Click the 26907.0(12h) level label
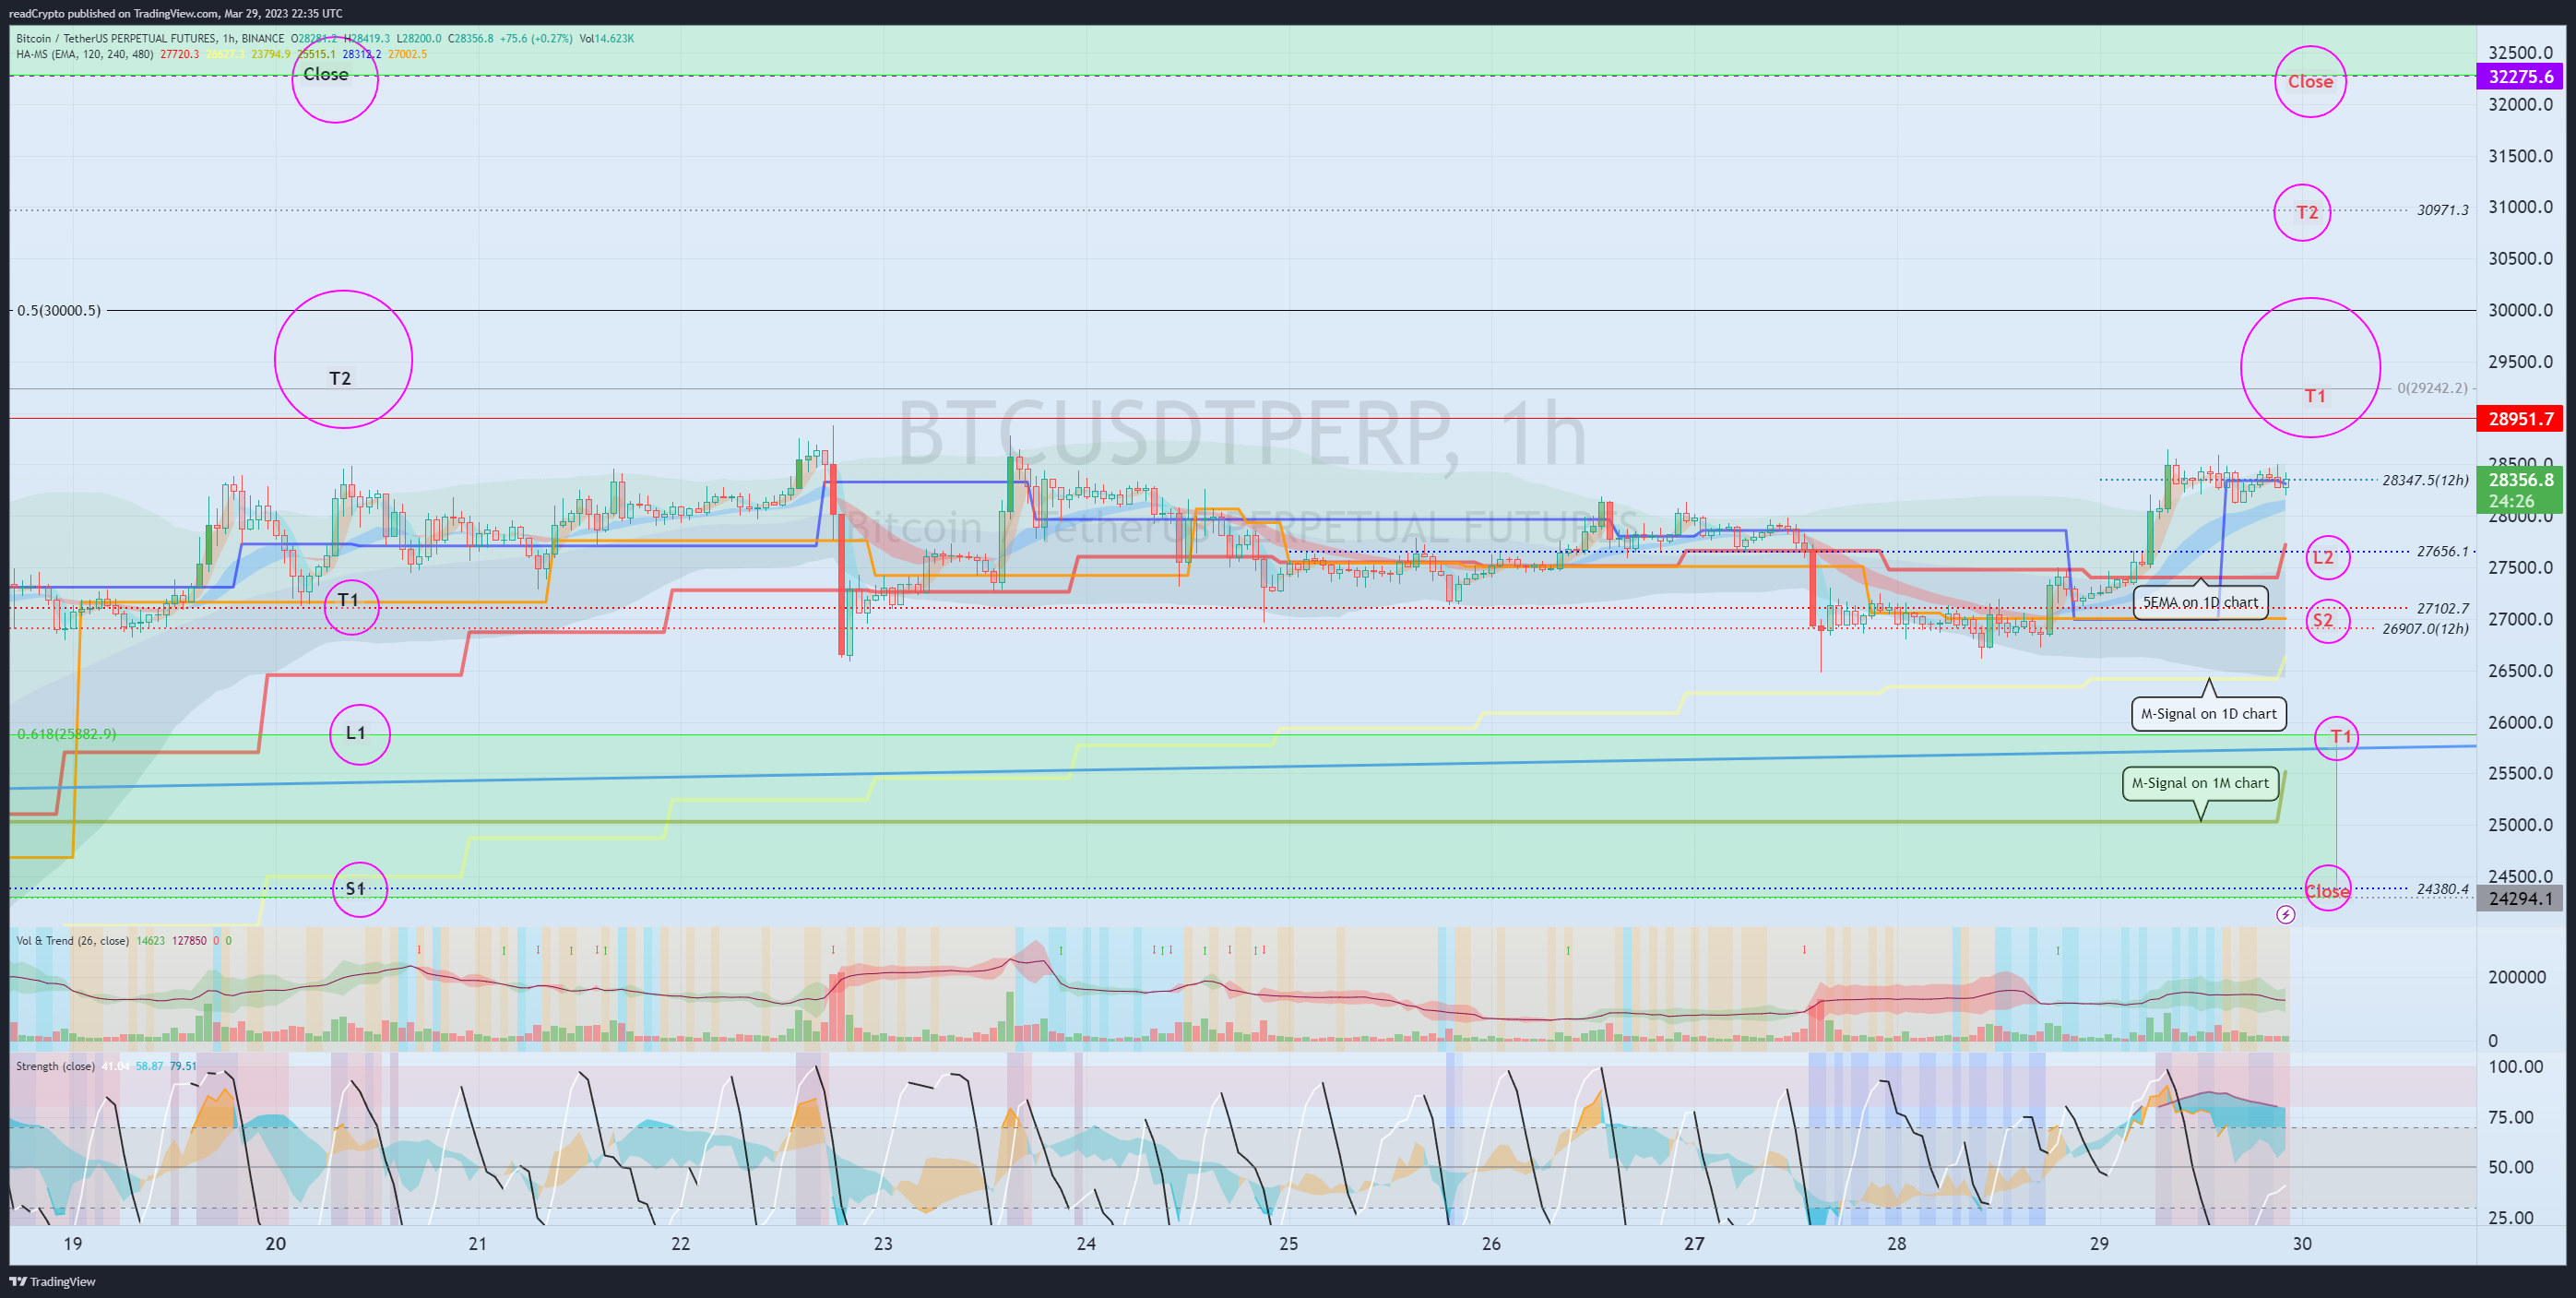The width and height of the screenshot is (2576, 1298). point(2425,629)
